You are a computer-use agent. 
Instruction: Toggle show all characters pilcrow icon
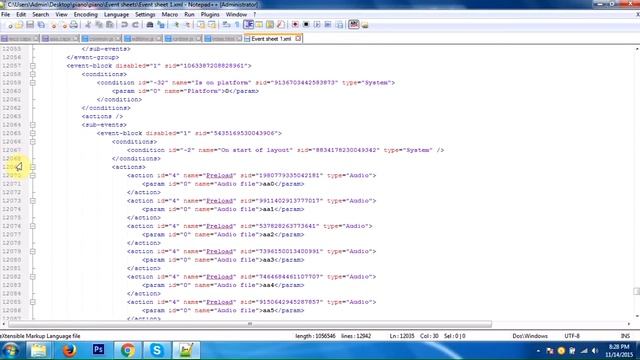[237, 25]
